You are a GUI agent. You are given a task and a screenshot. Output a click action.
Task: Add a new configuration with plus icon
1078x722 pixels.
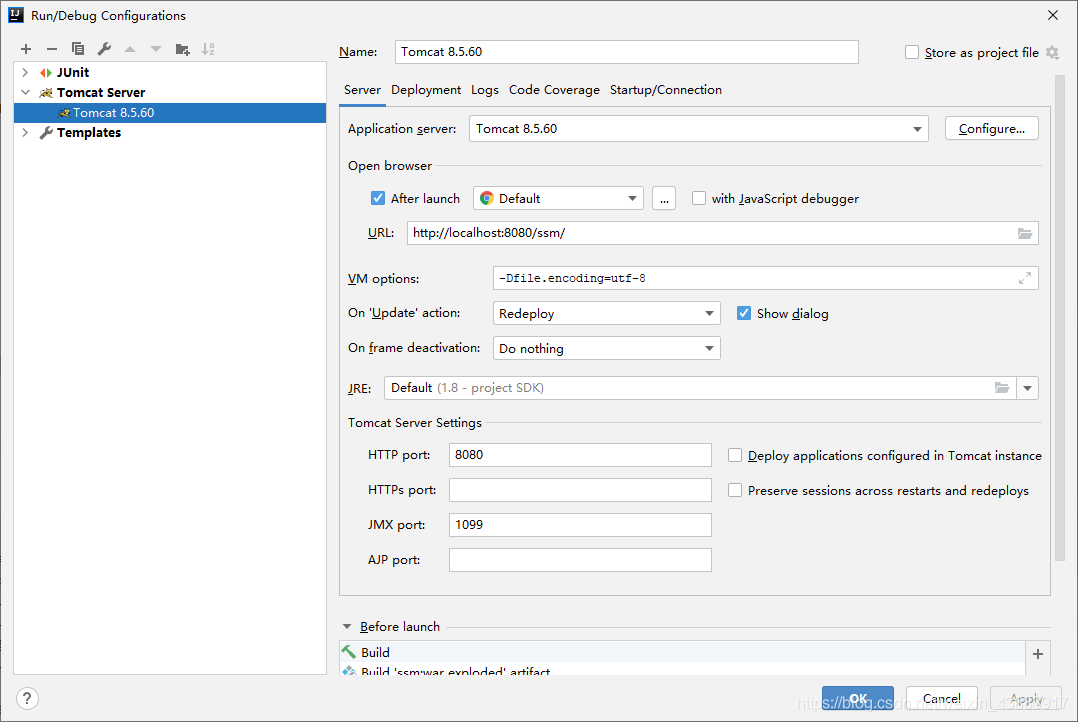26,49
